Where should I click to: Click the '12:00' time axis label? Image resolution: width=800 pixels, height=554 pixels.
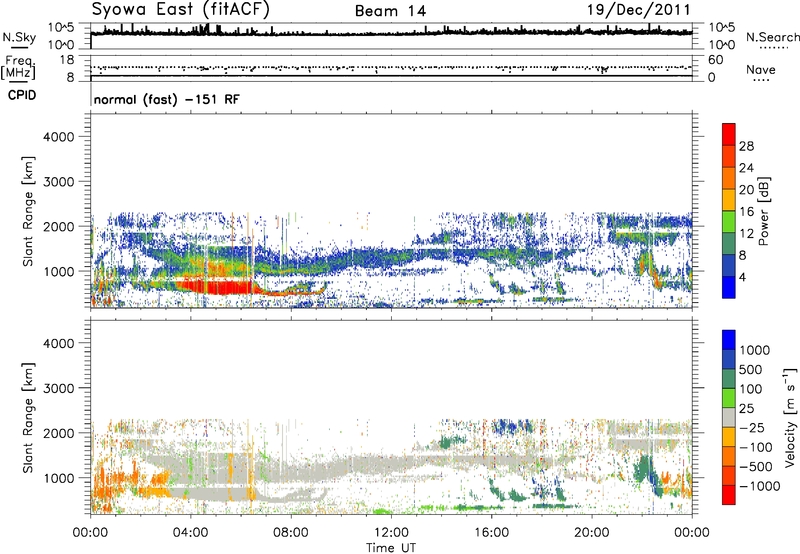391,533
